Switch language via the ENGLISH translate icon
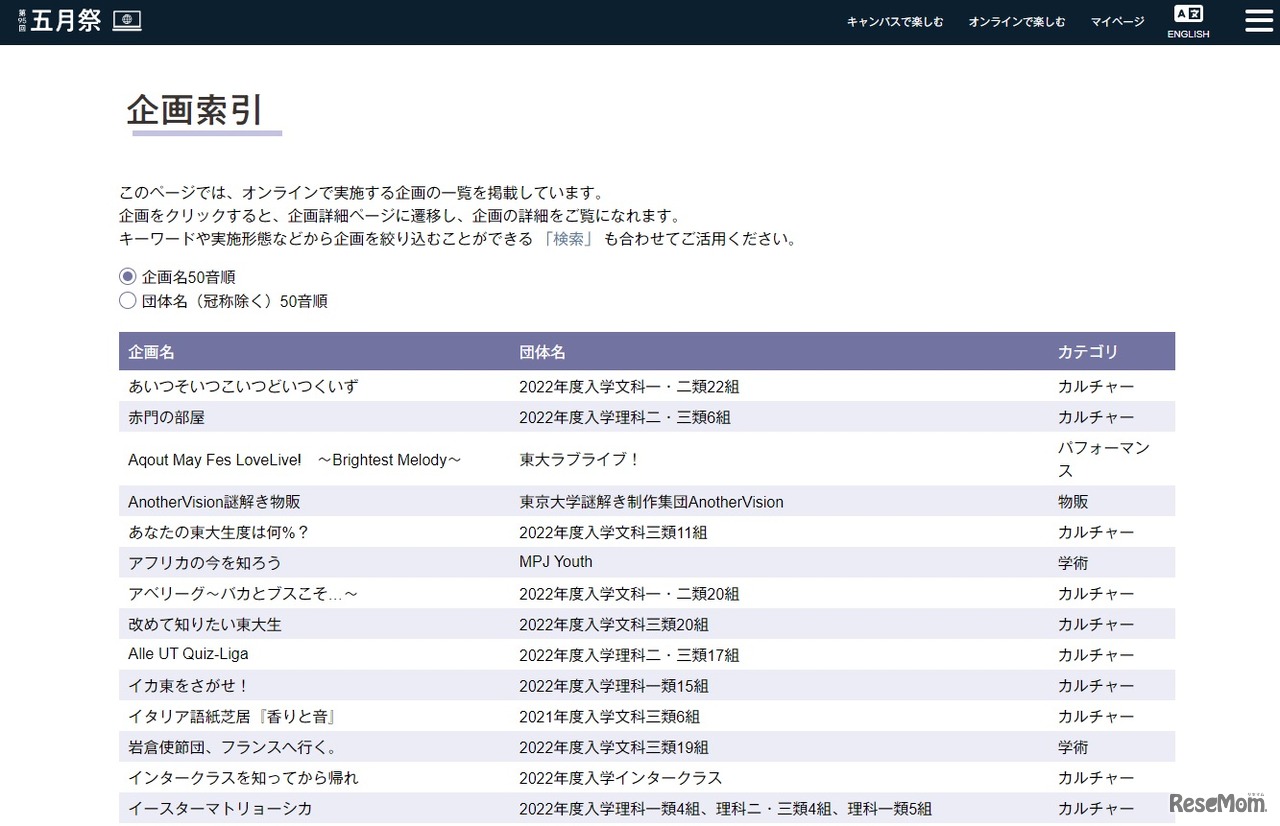Screen dimensions: 1280x826 (1188, 22)
